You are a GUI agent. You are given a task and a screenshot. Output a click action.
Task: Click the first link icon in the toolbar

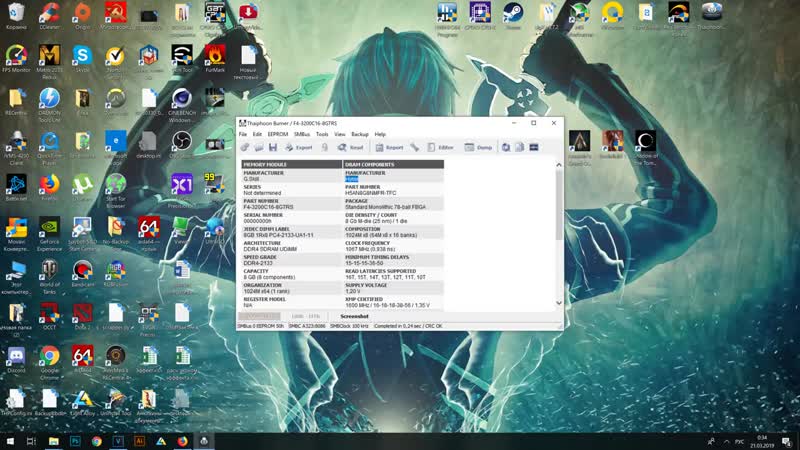pyautogui.click(x=245, y=147)
